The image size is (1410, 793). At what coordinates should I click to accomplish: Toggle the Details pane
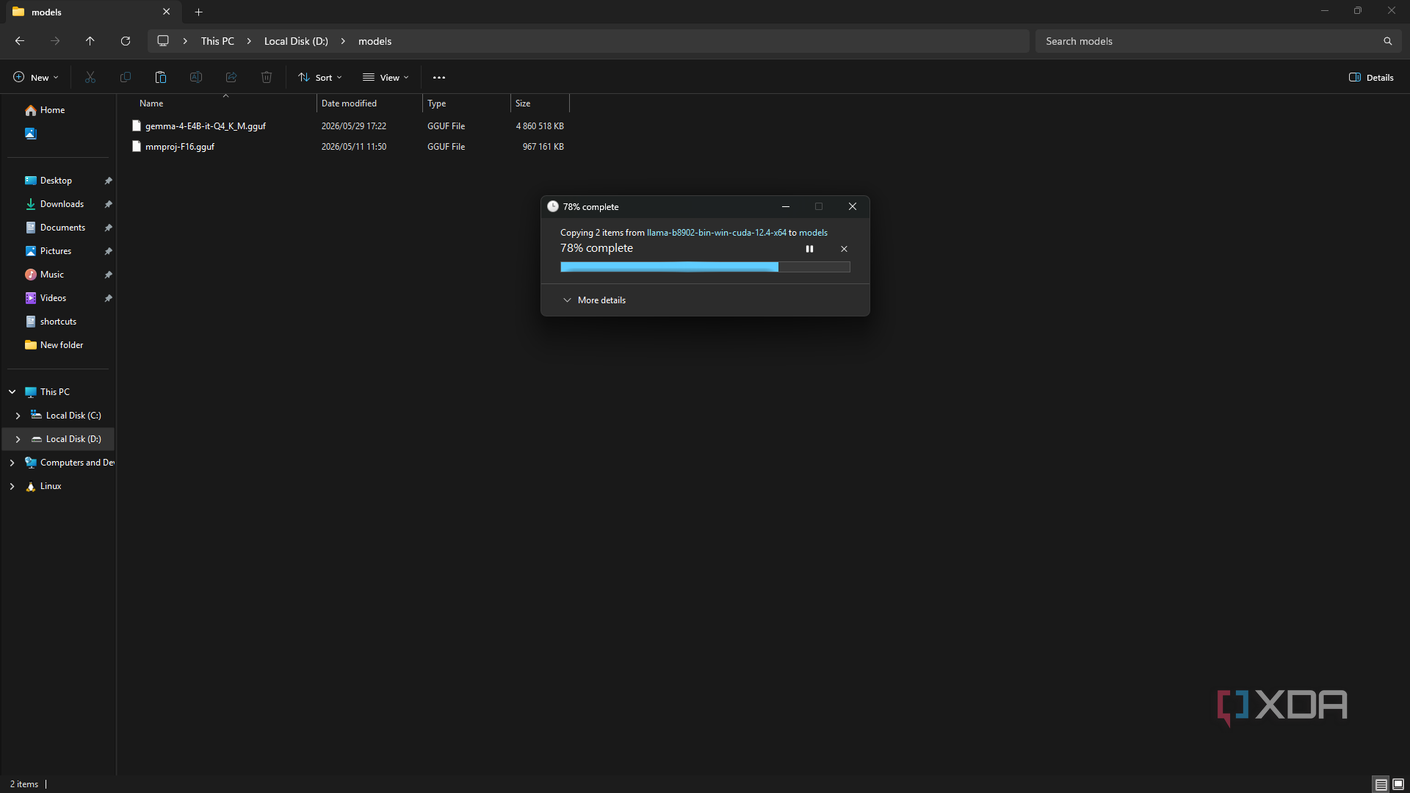click(x=1371, y=77)
